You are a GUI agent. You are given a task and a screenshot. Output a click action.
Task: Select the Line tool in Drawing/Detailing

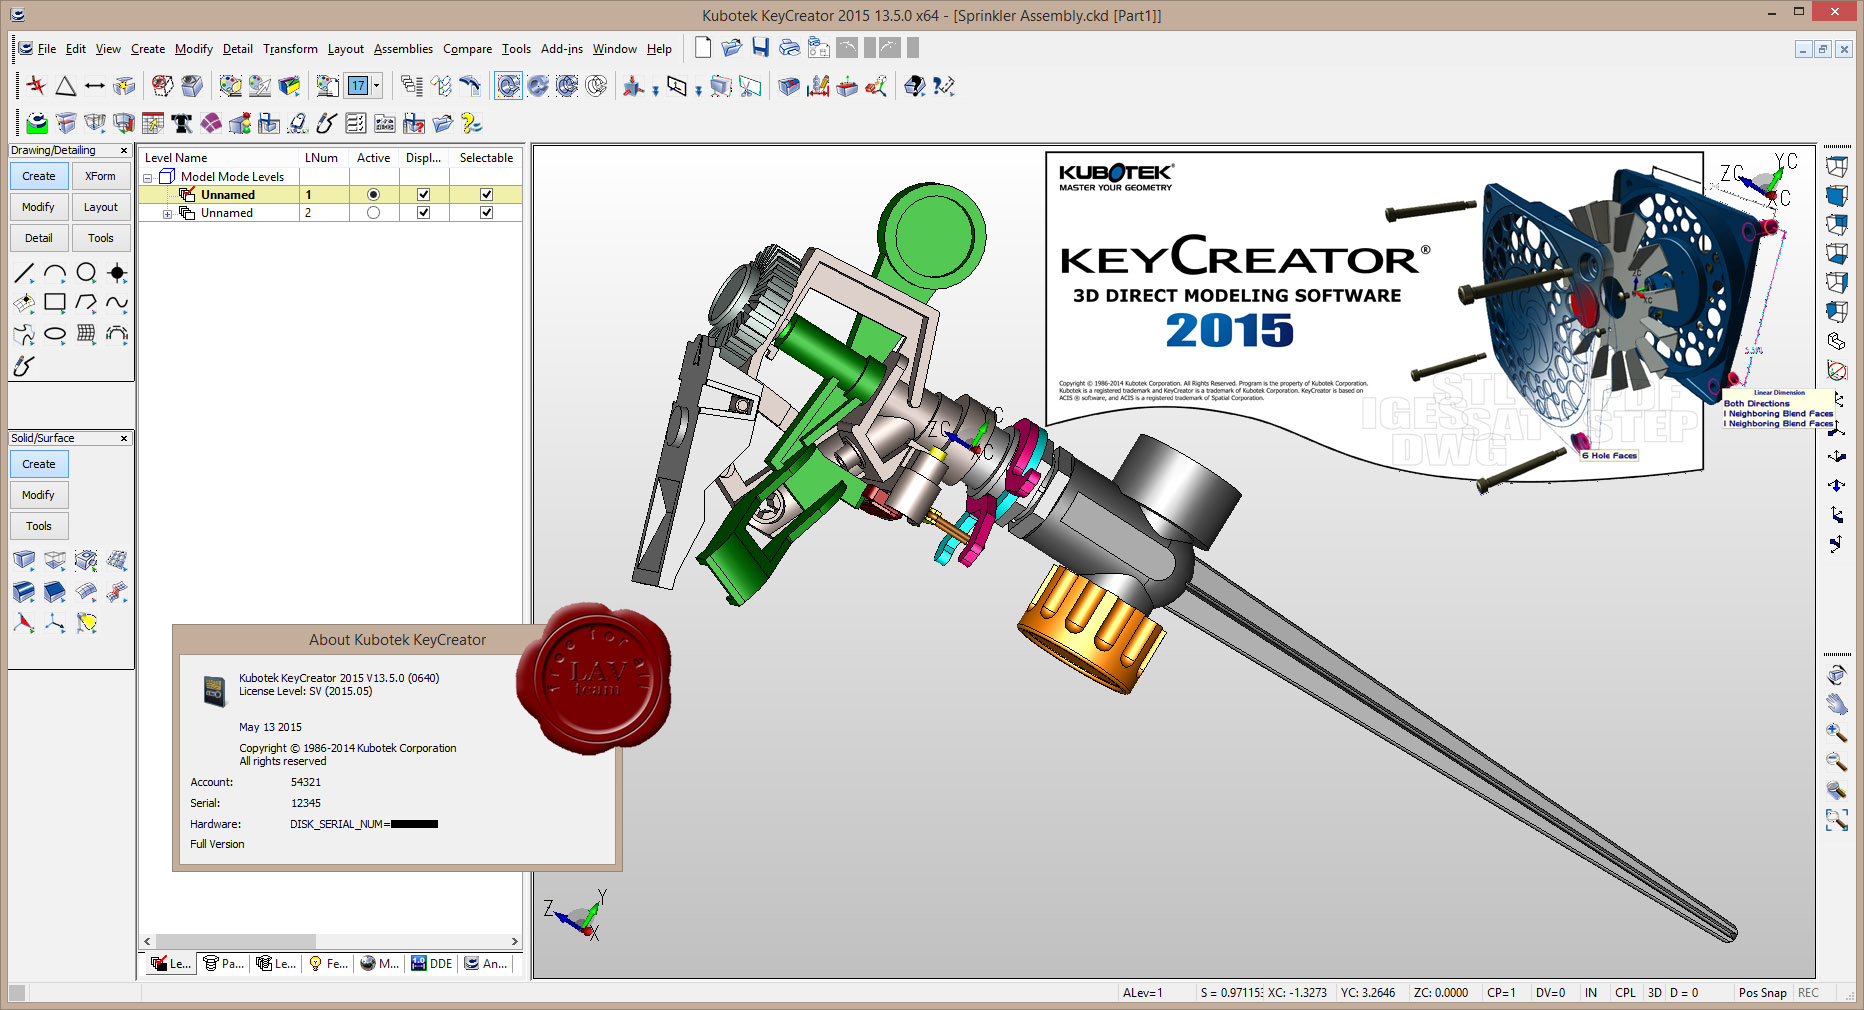coord(24,272)
